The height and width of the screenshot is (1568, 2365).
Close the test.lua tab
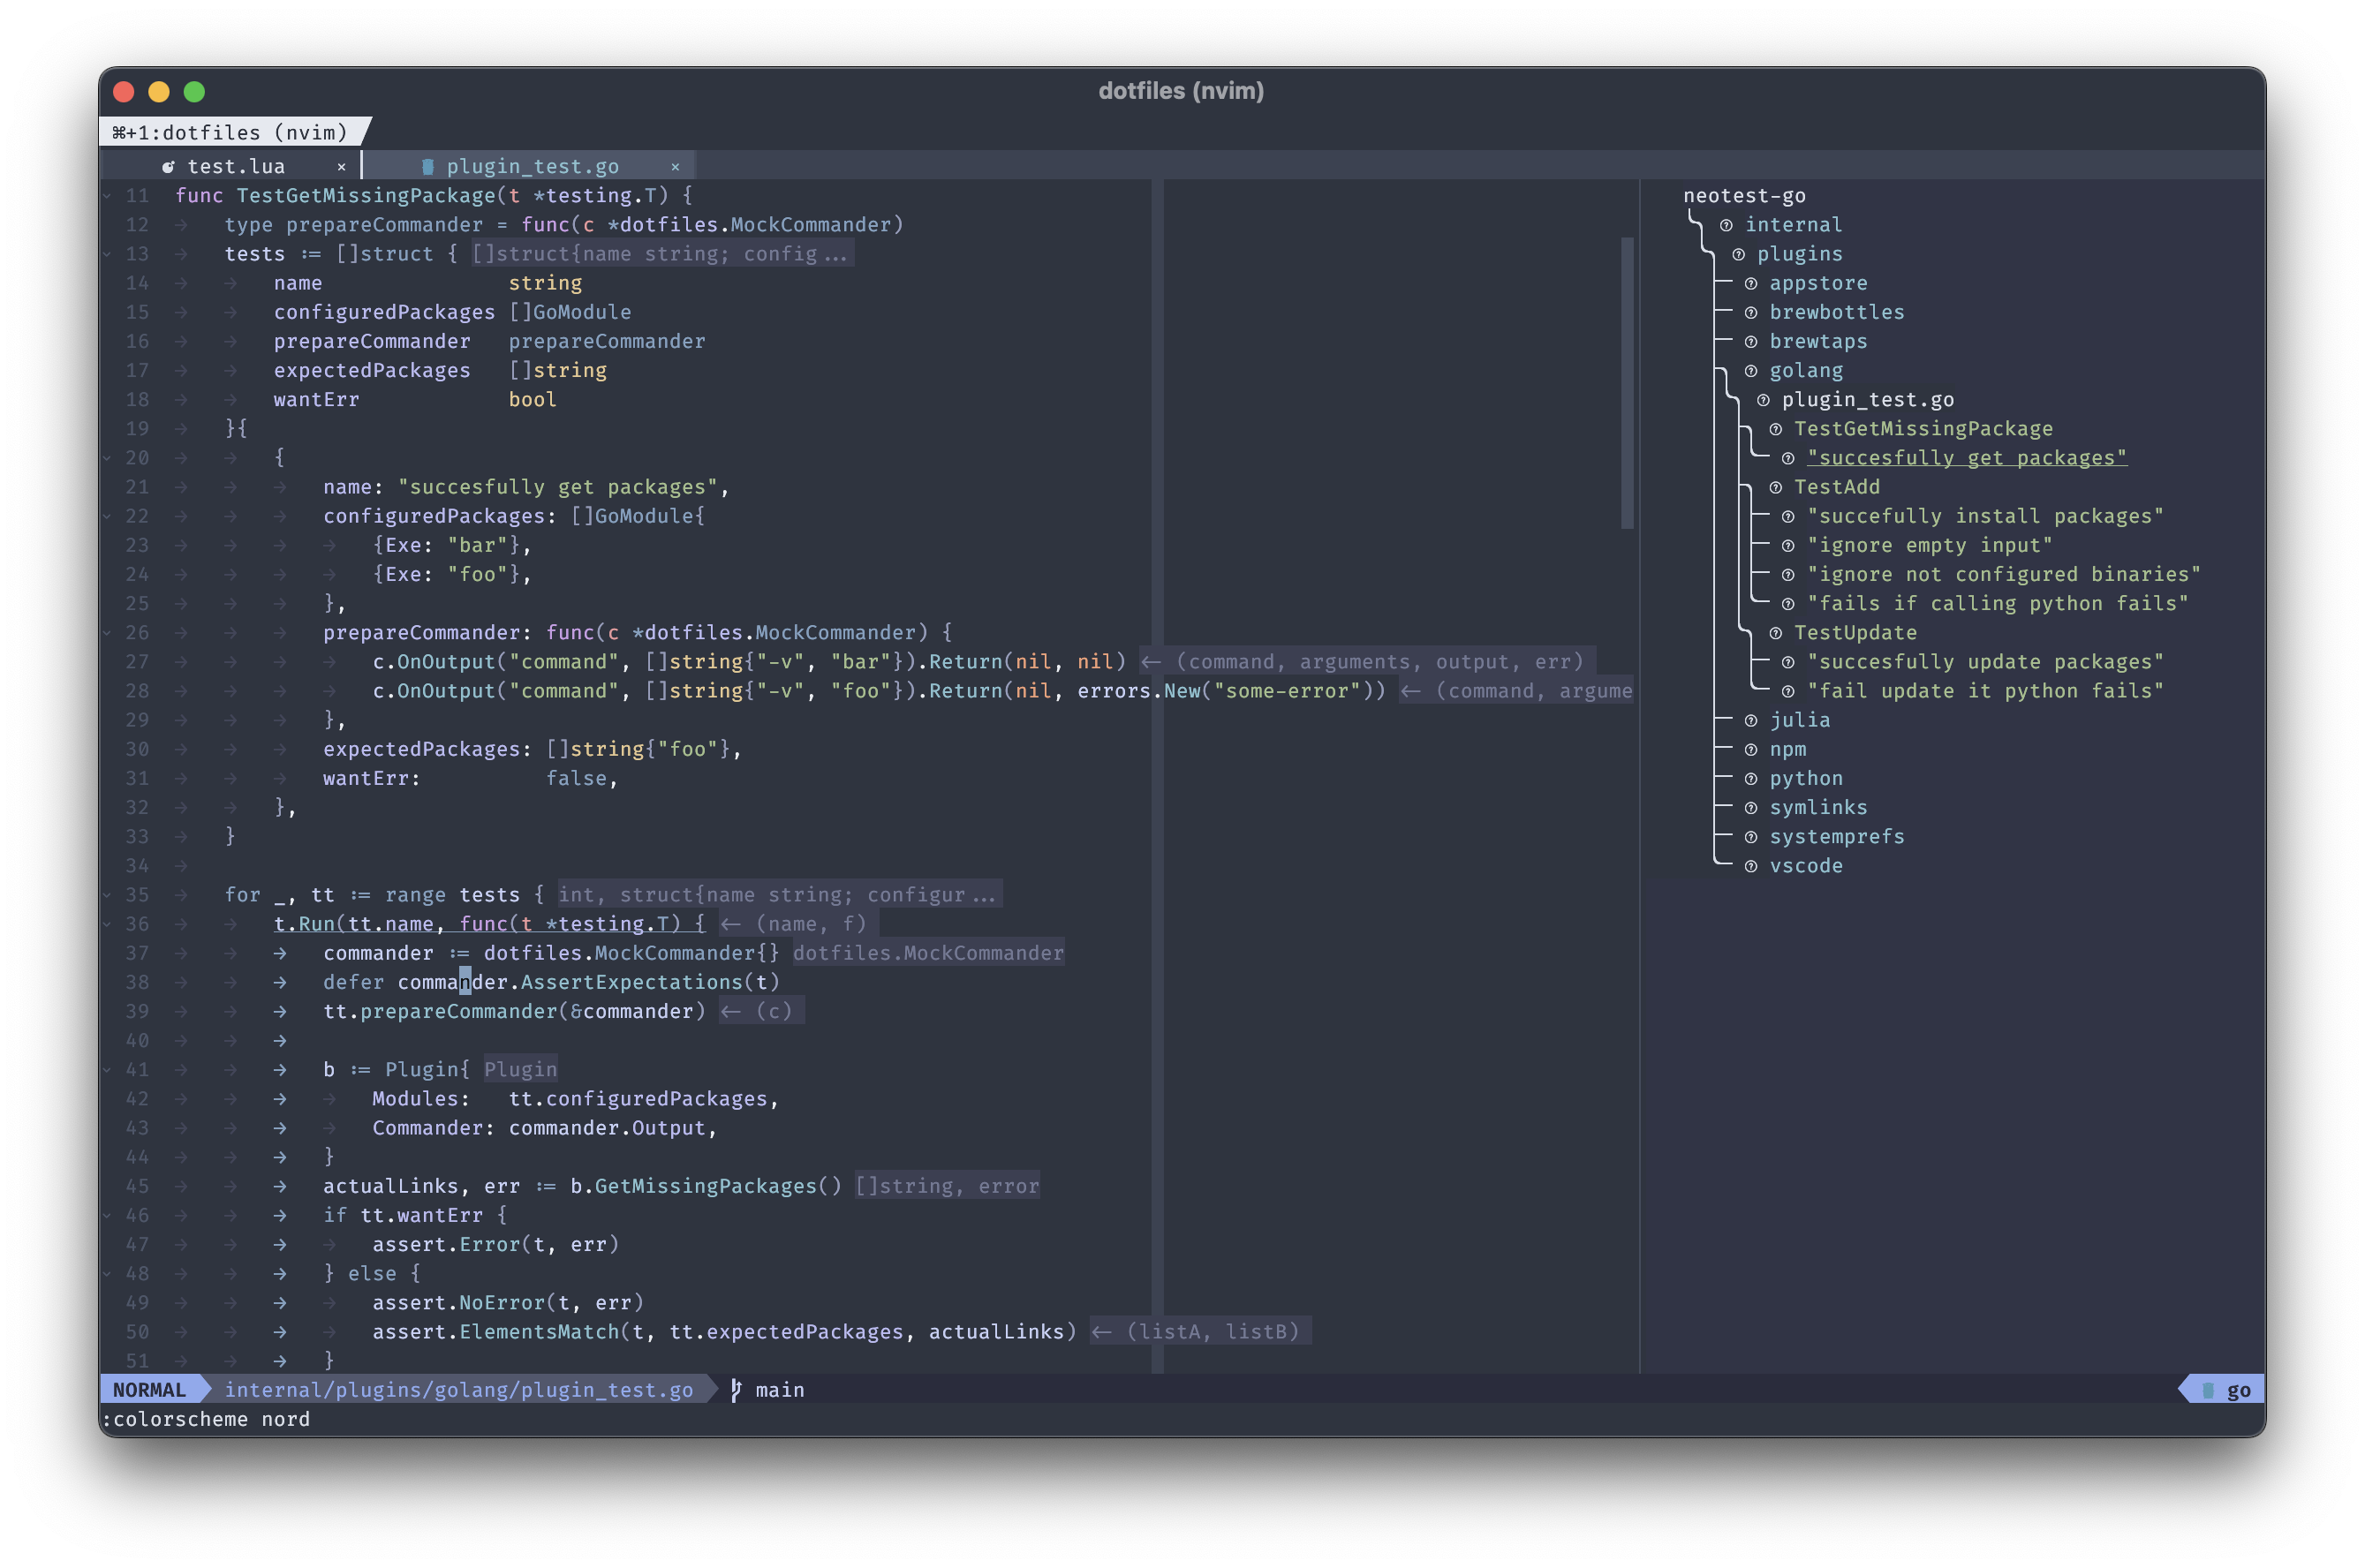tap(341, 167)
